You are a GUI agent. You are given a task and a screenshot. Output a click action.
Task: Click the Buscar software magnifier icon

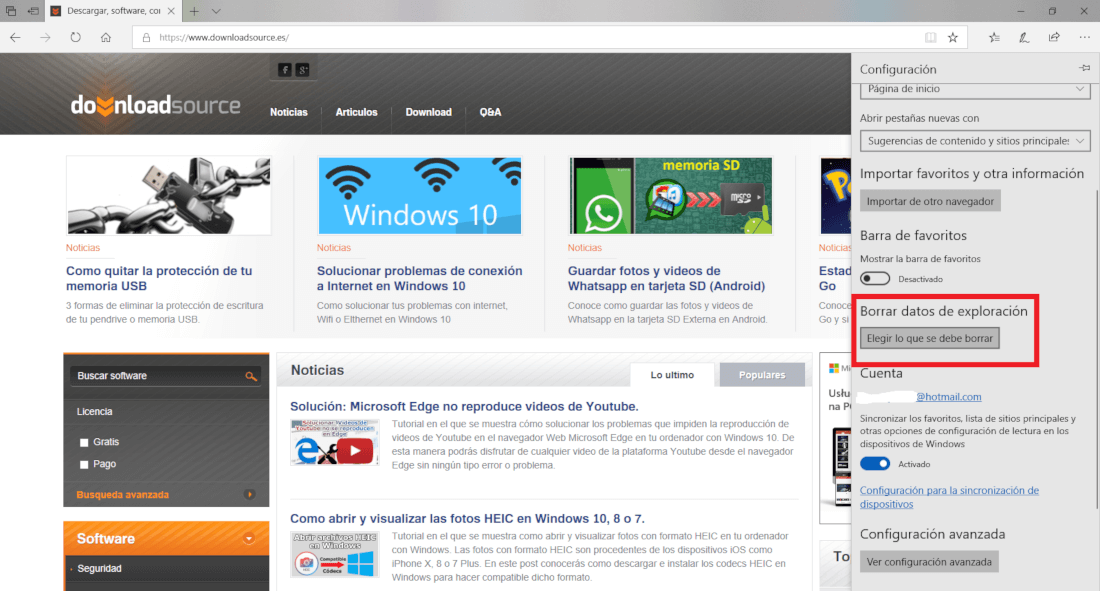(250, 376)
